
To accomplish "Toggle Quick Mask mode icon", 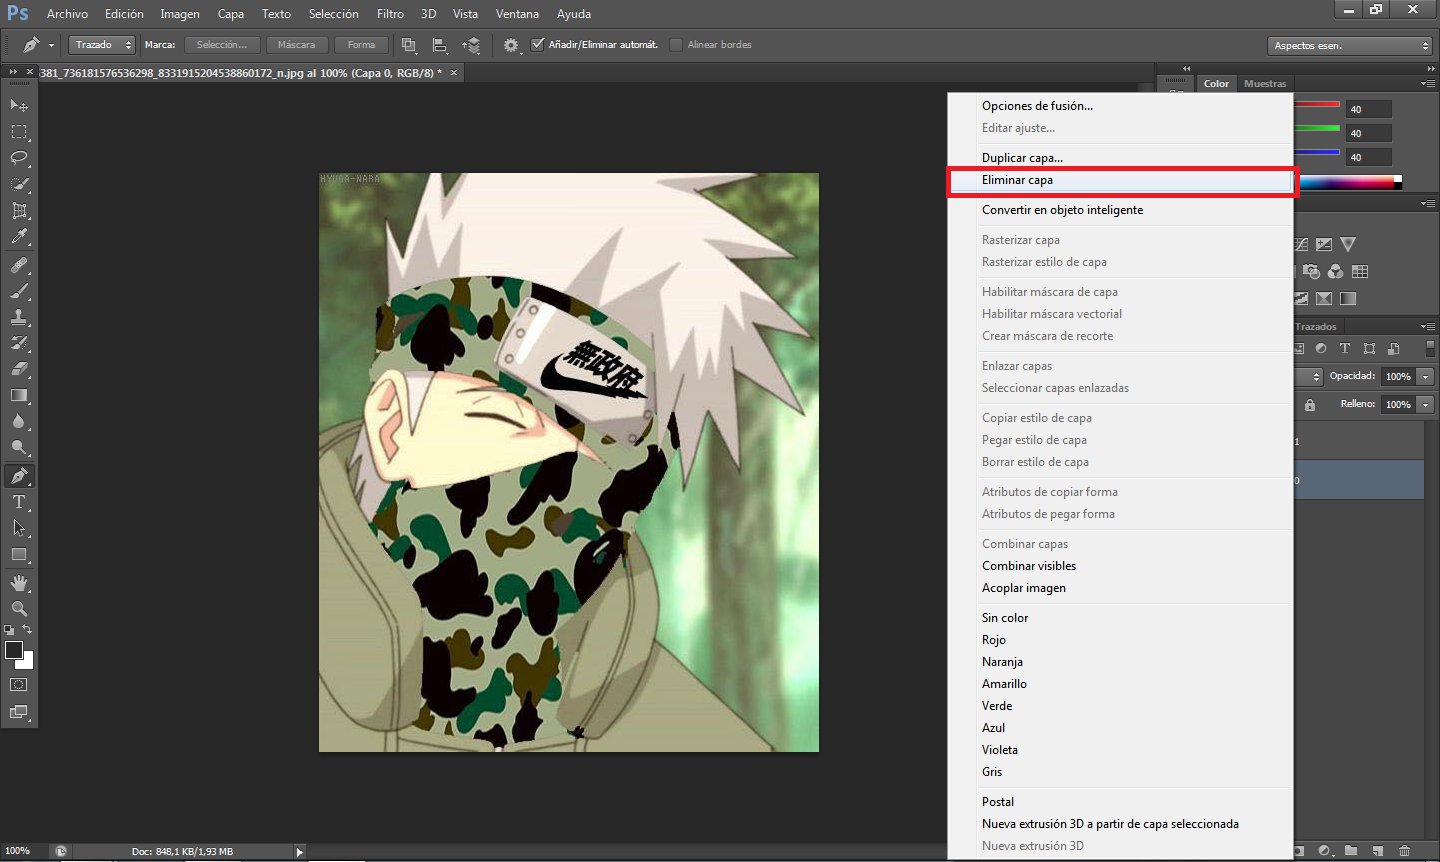I will [19, 685].
